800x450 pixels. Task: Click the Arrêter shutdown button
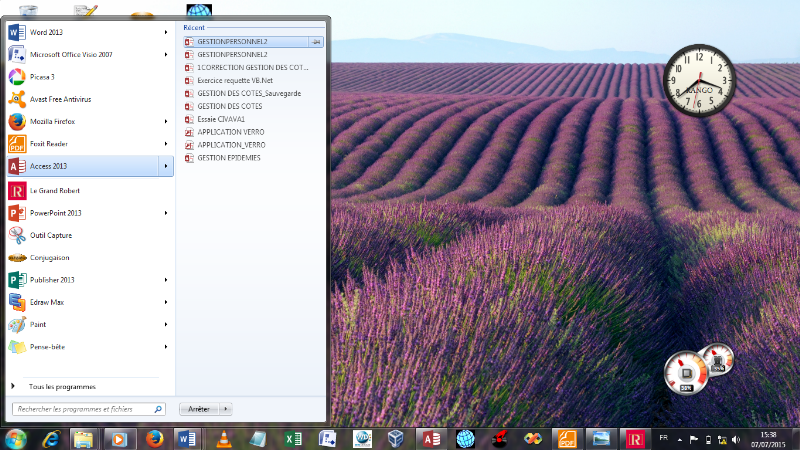[198, 409]
